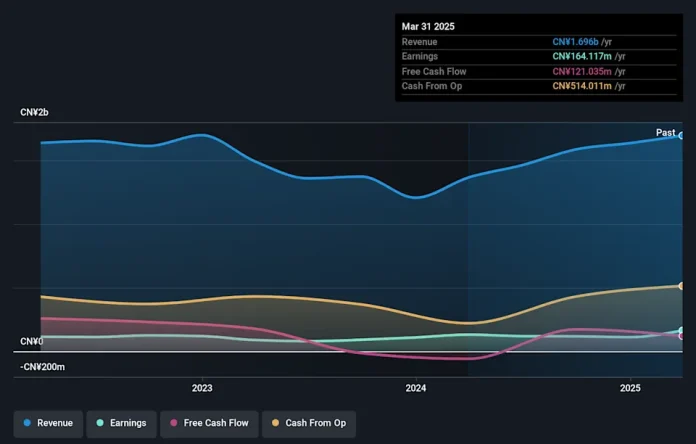This screenshot has width=696, height=444.
Task: Toggle the Revenue series in the legend
Action: click(x=47, y=423)
